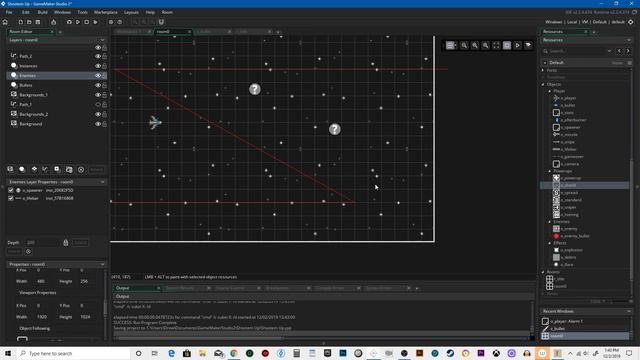Zoom out of the room canvas
The width and height of the screenshot is (640, 360).
point(464,45)
